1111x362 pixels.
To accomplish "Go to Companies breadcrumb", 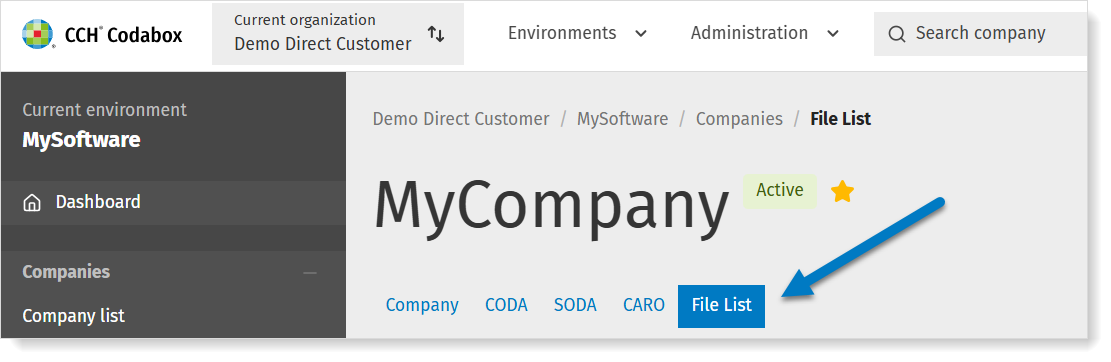I will tap(739, 119).
